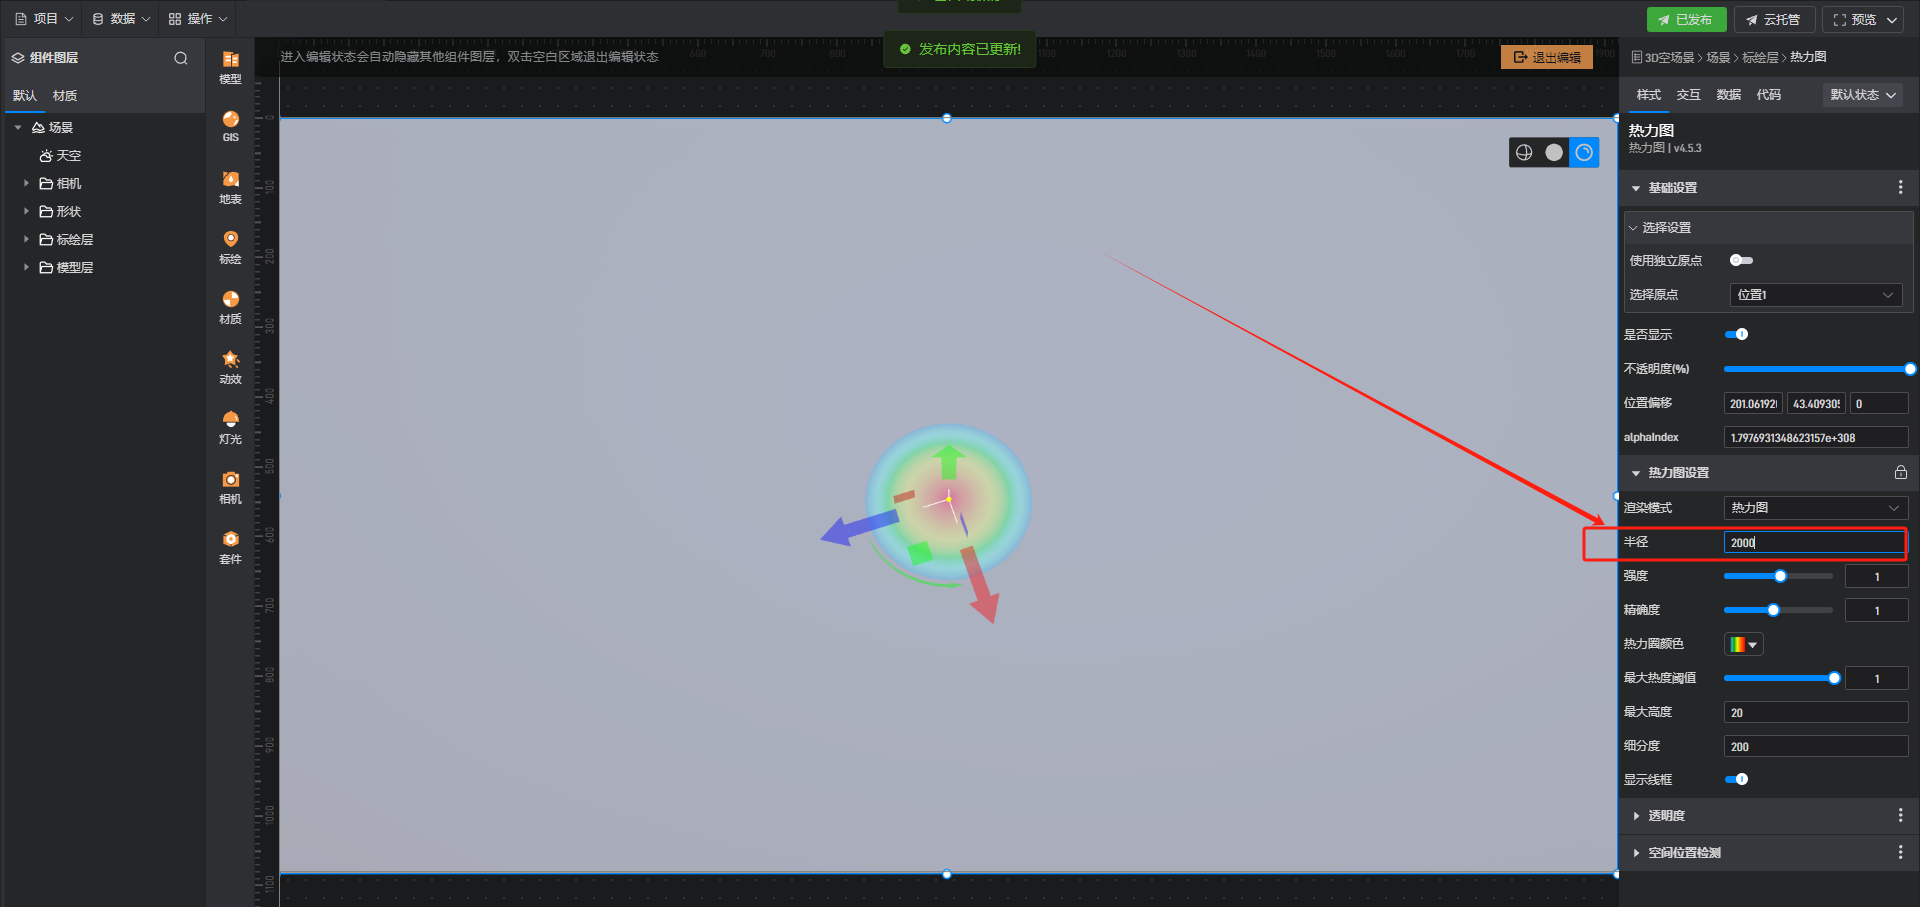
Task: Switch to the 样式 tab
Action: pyautogui.click(x=1648, y=95)
